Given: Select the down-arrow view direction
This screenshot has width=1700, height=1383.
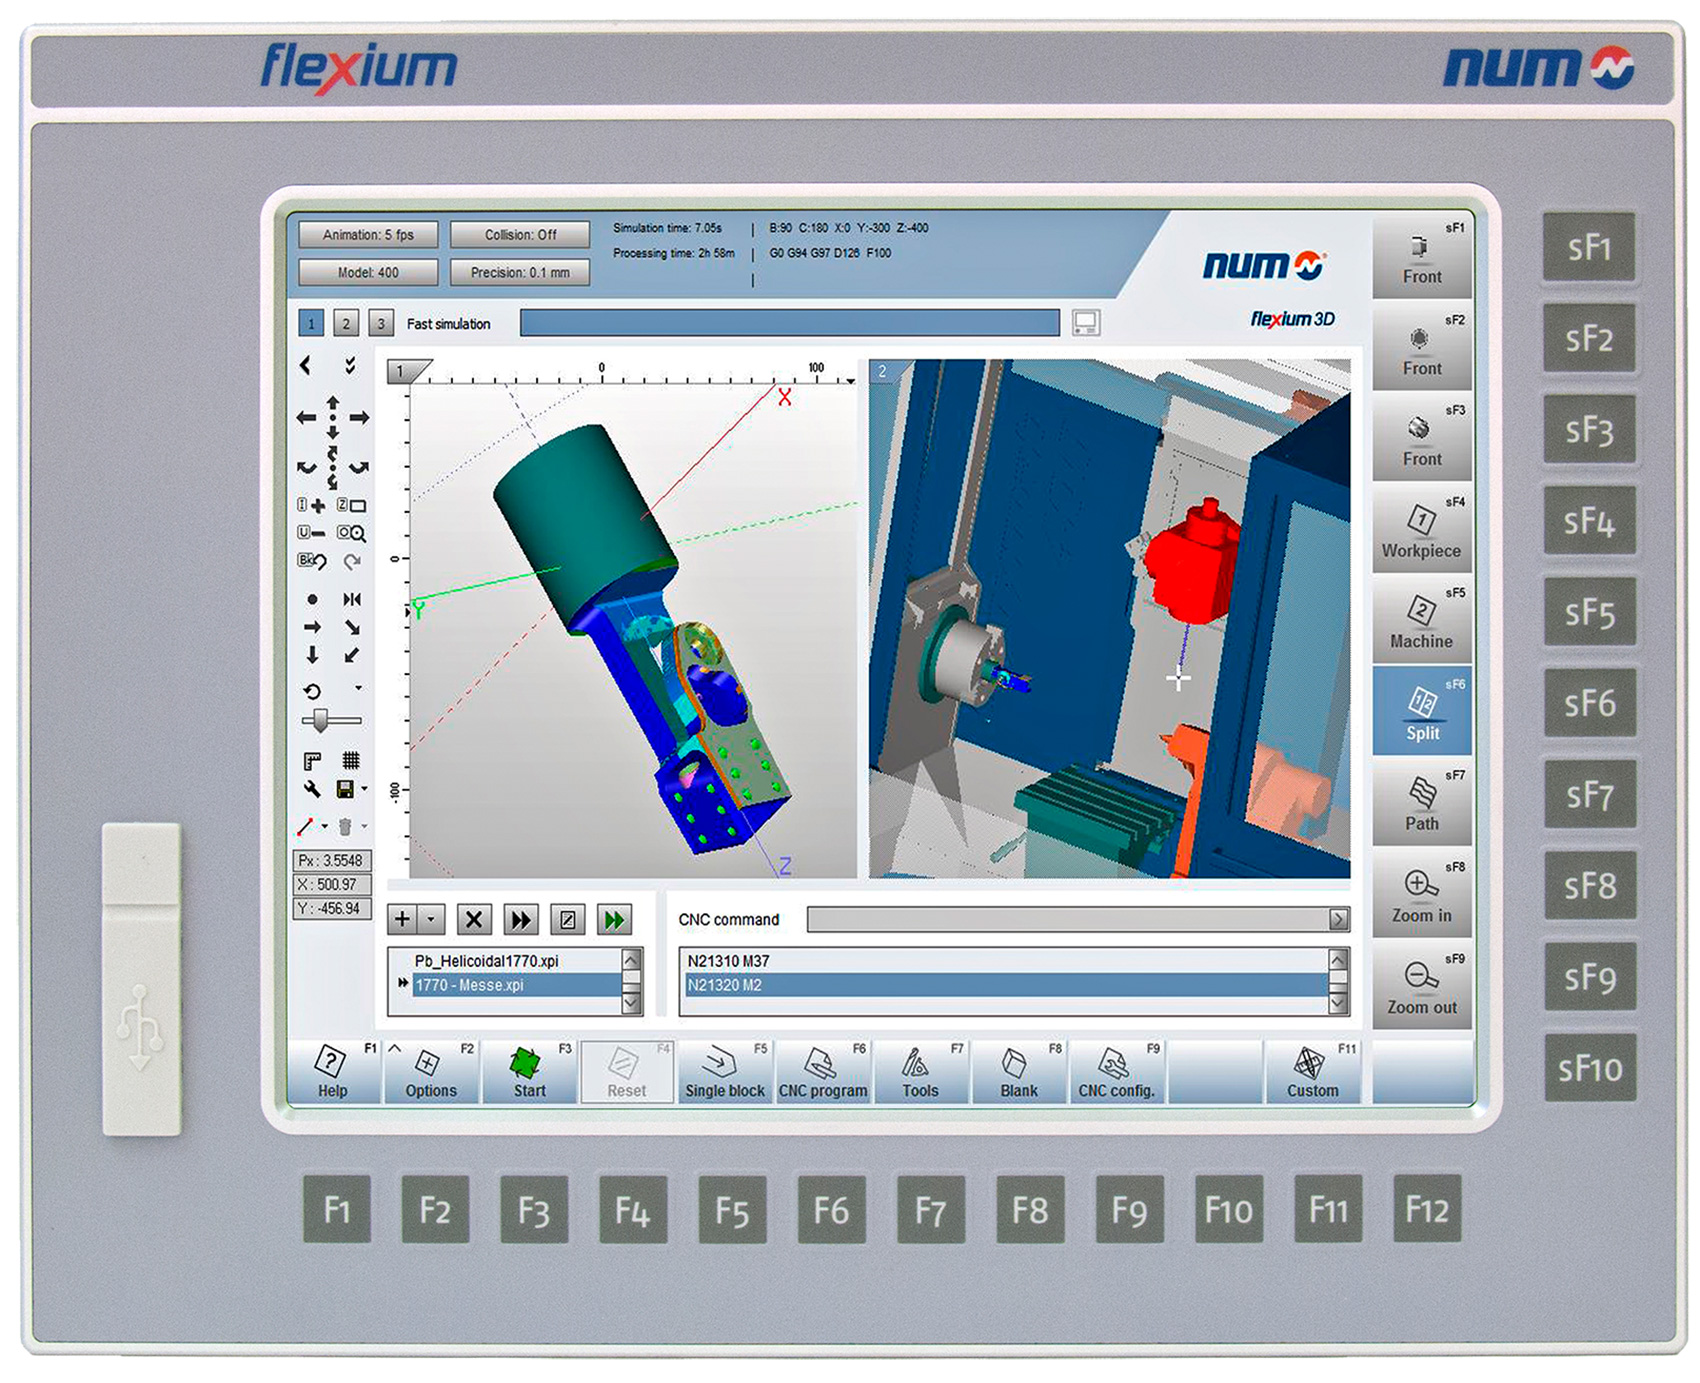Looking at the screenshot, I should pos(313,655).
